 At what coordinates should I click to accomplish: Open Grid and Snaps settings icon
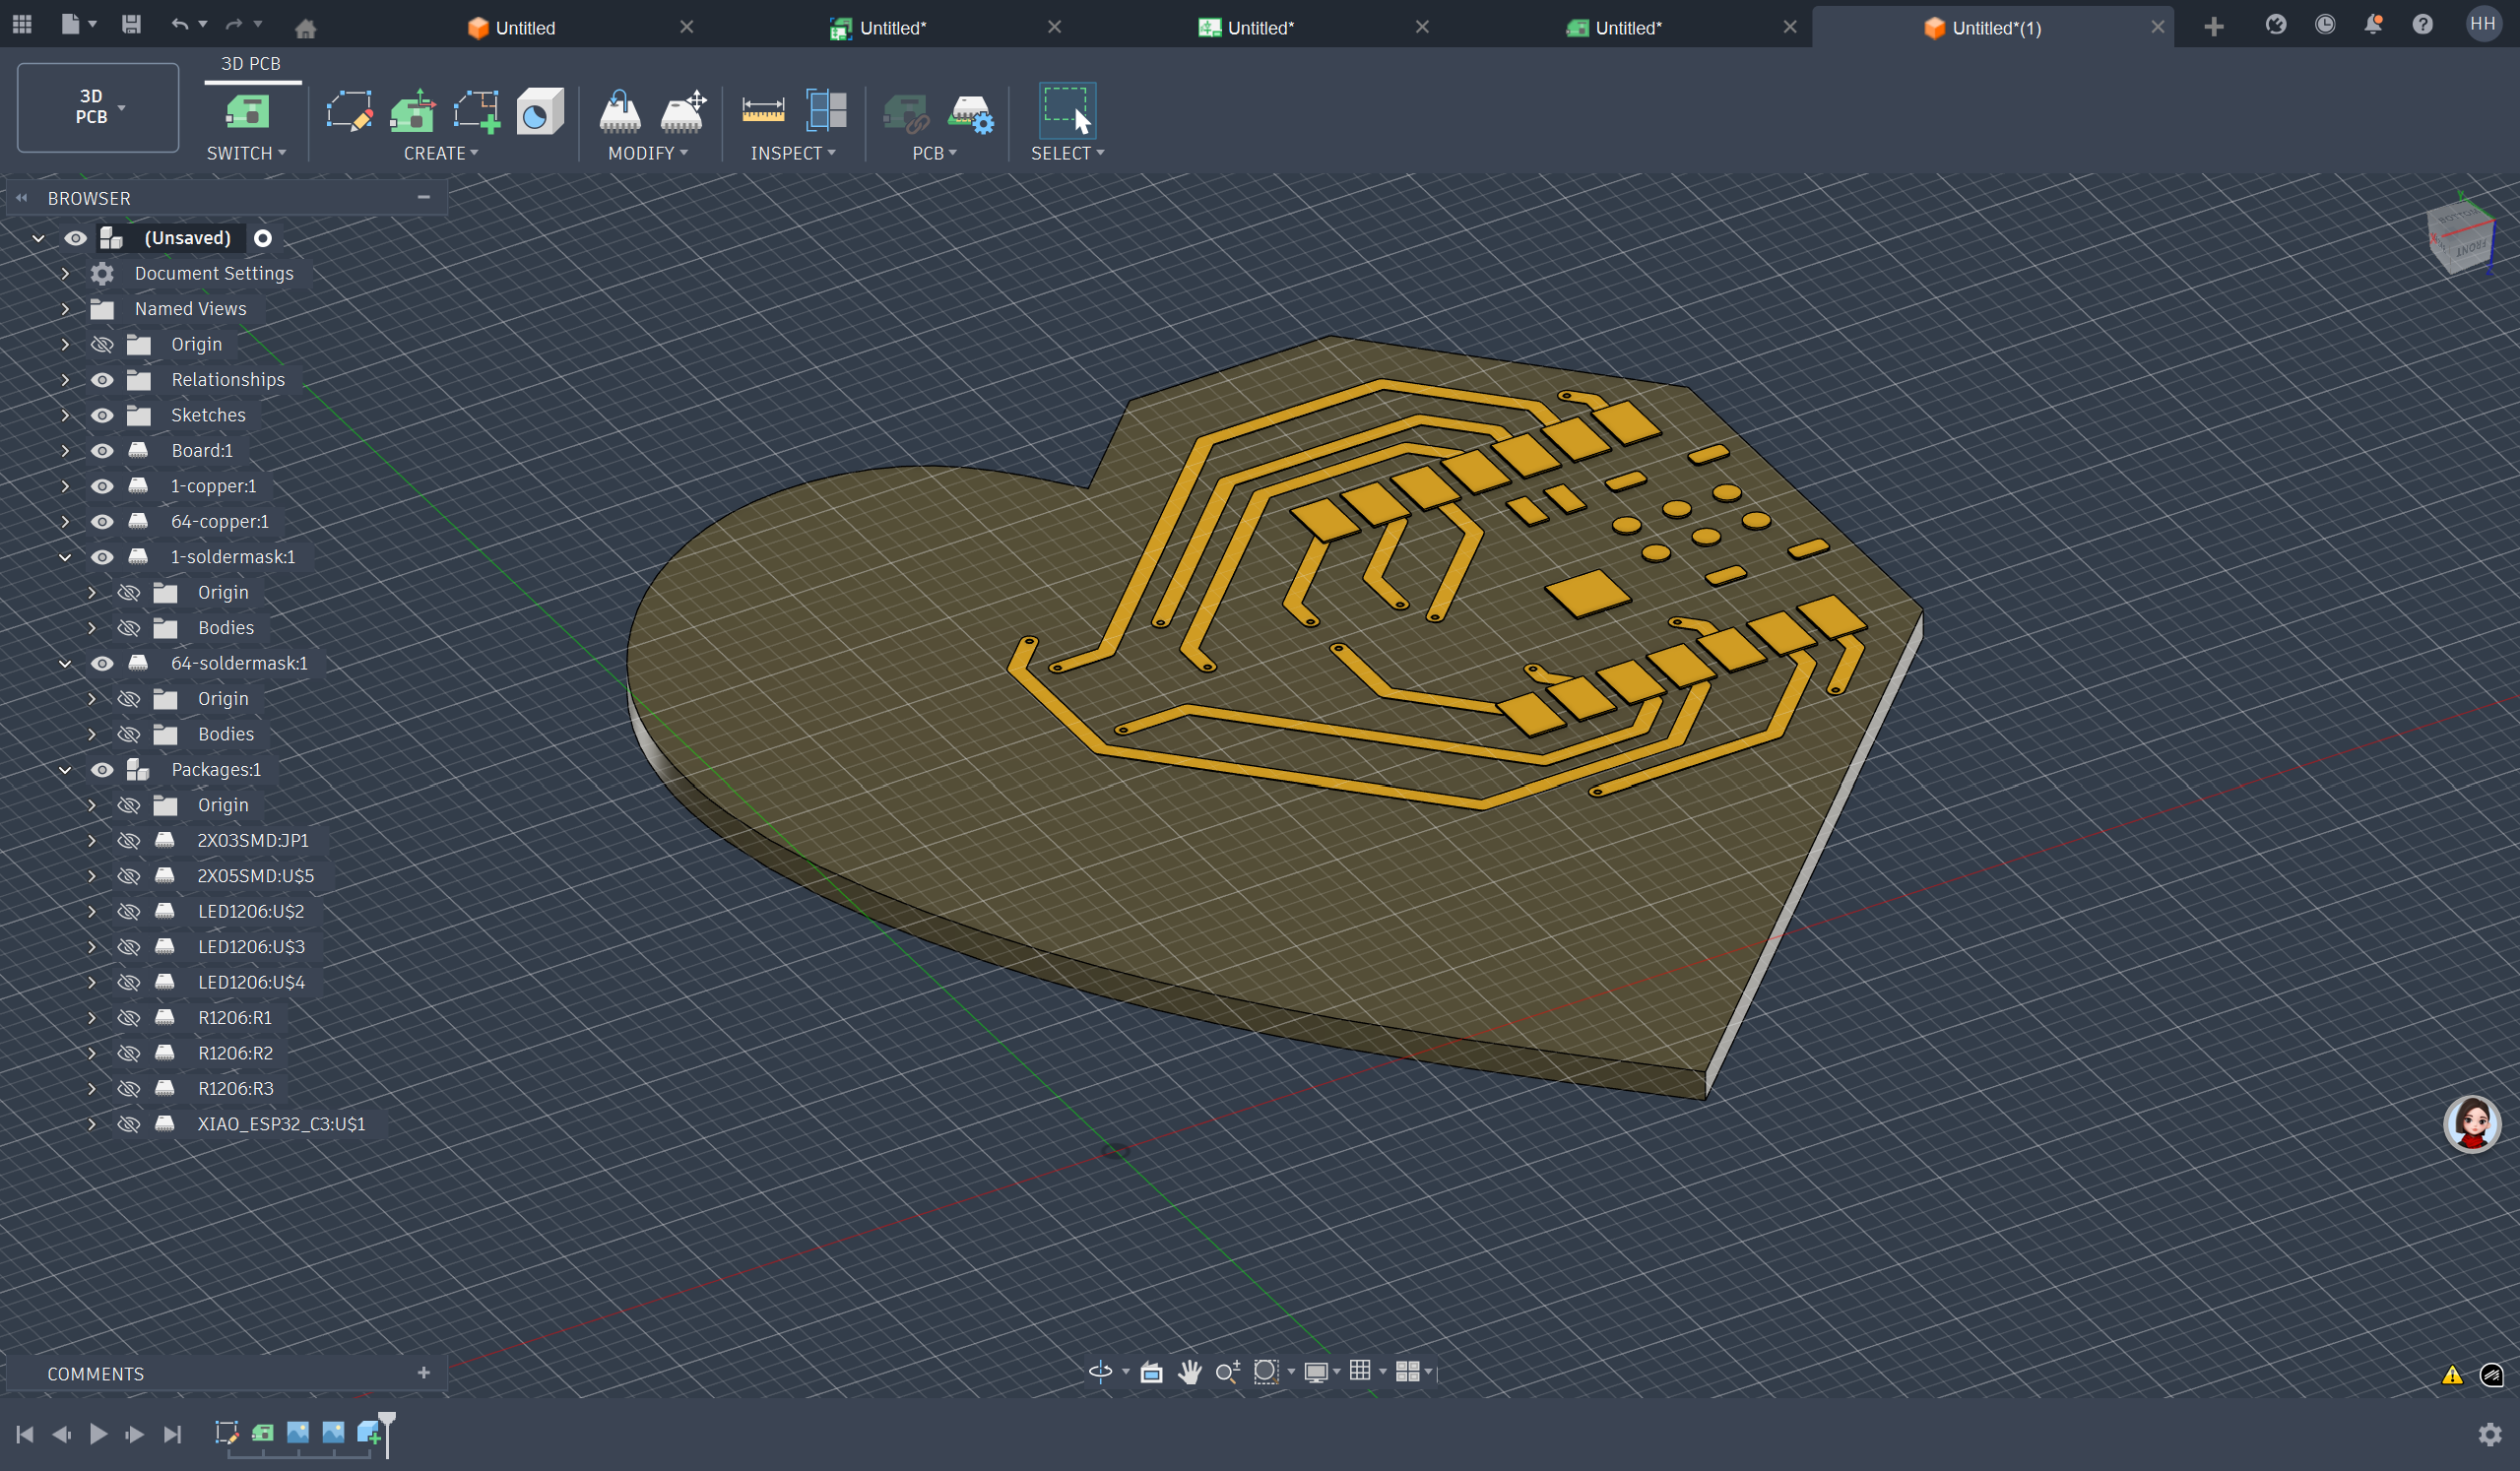(1360, 1371)
